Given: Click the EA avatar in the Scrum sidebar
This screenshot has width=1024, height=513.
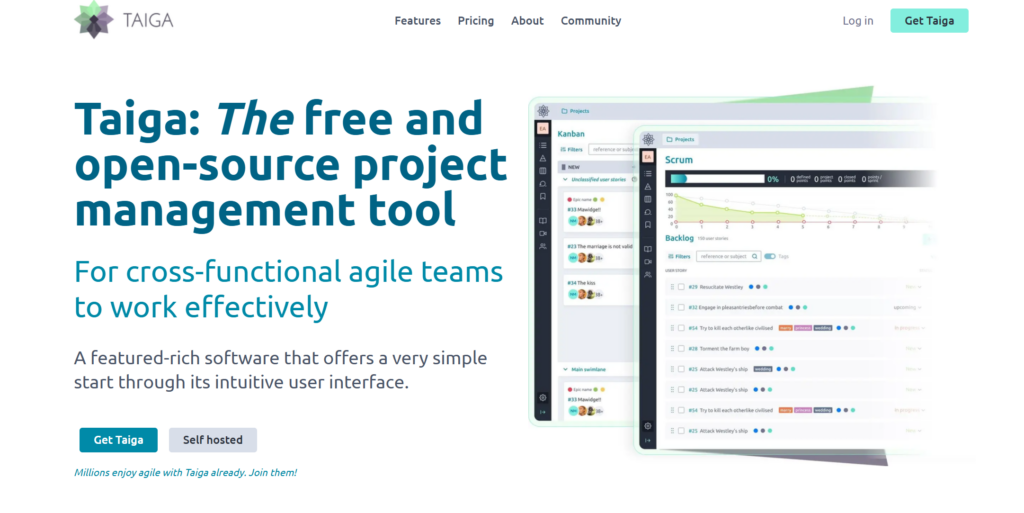Looking at the screenshot, I should click(x=648, y=157).
